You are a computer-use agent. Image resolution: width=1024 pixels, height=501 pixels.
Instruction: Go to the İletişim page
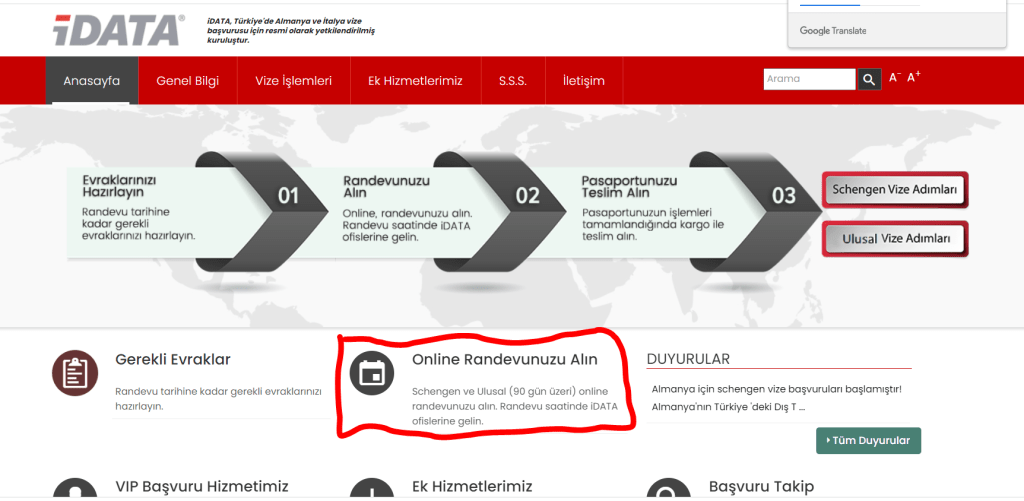[584, 81]
